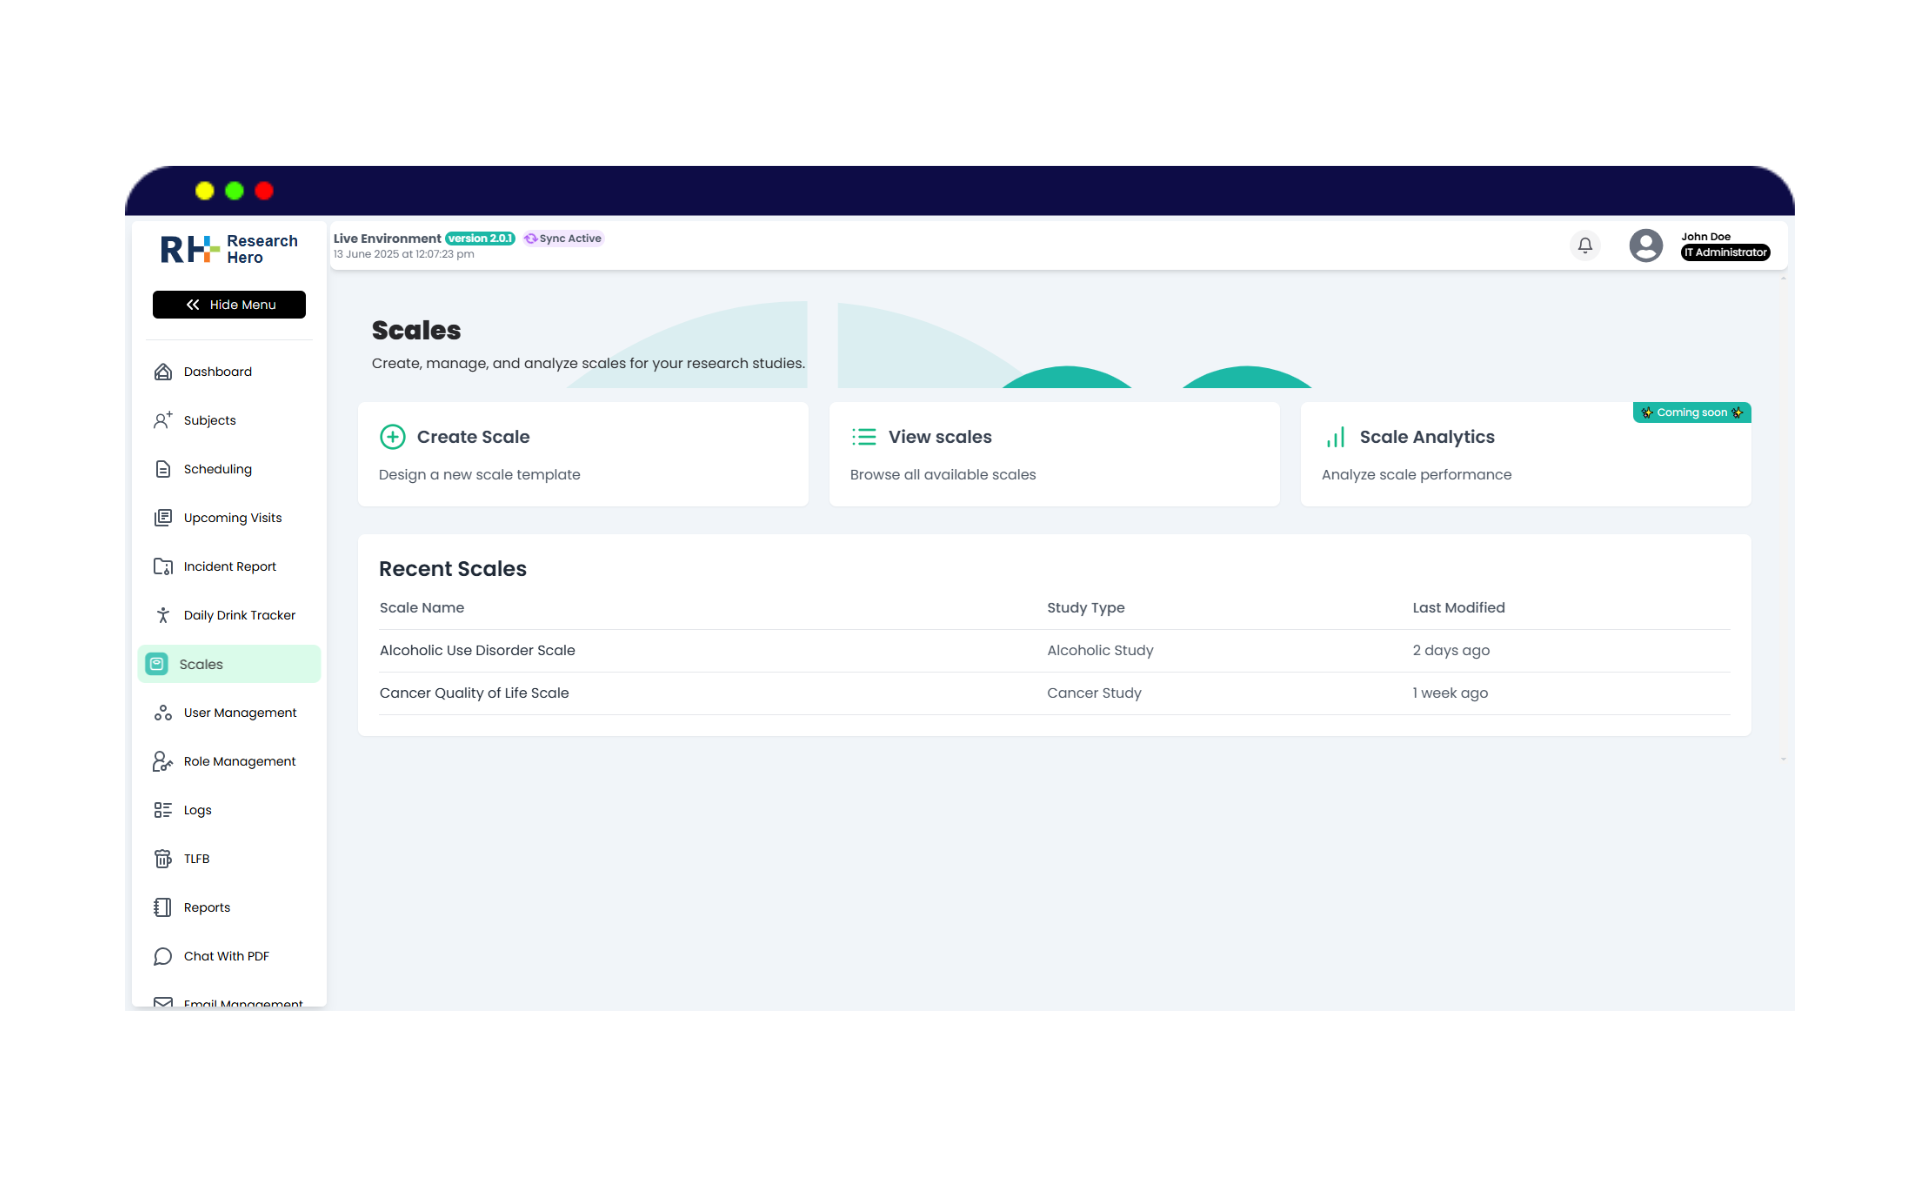Click the Sync Active status badge
1920x1177 pixels.
[563, 238]
